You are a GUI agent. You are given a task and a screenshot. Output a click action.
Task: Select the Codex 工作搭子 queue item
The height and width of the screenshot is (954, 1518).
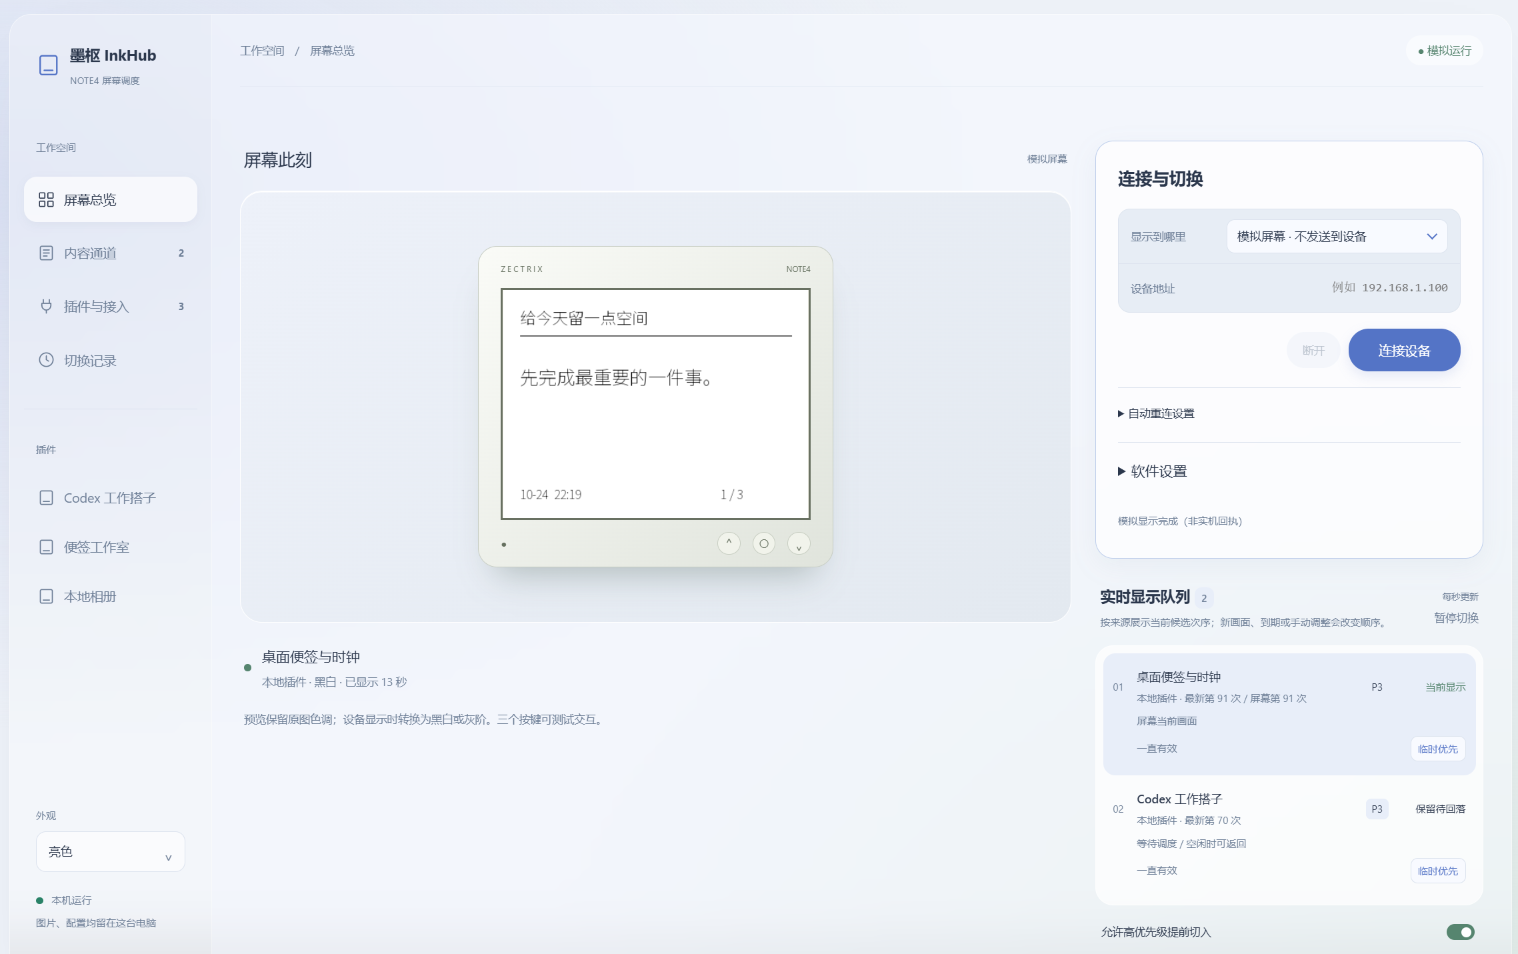point(1289,836)
